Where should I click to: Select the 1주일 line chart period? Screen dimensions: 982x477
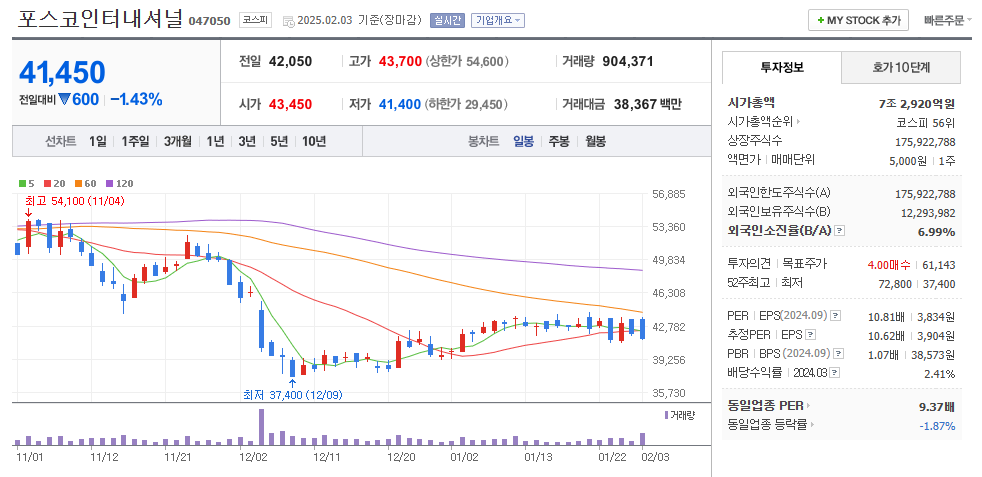(x=135, y=141)
